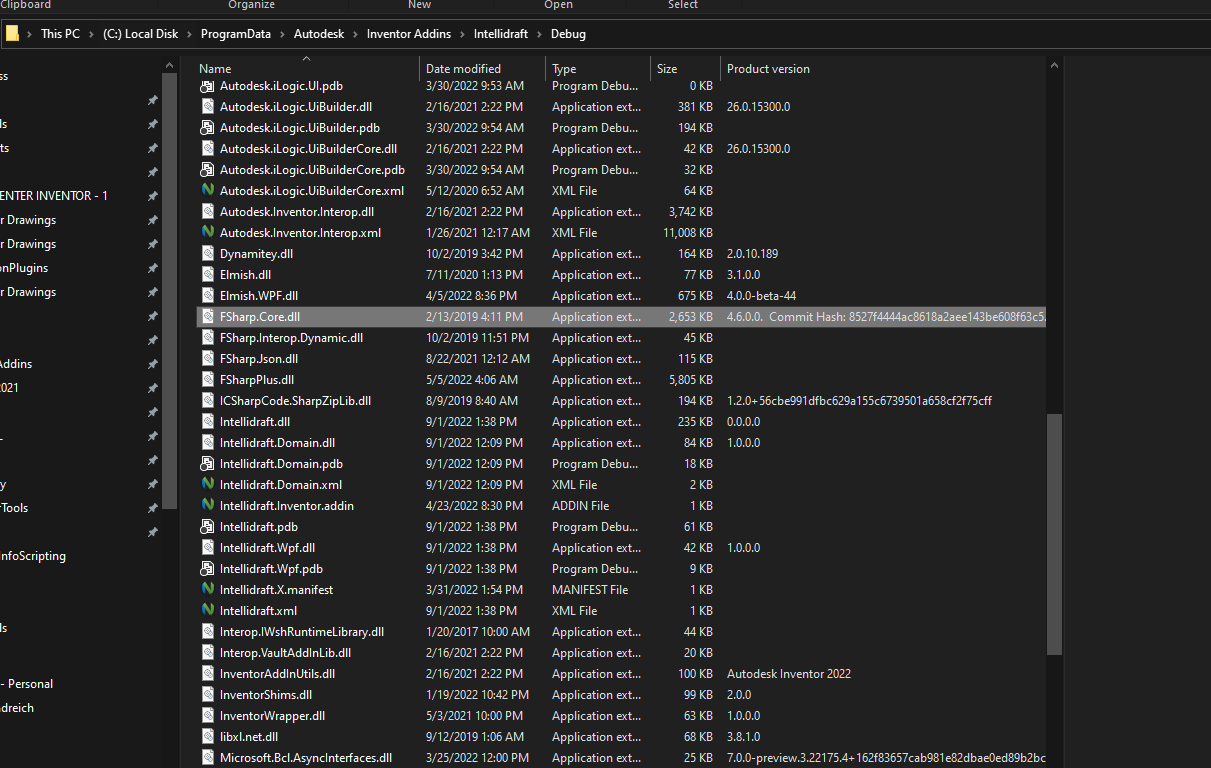This screenshot has width=1211, height=768.
Task: Open breadcrumb arrow before This PC
Action: click(x=30, y=34)
